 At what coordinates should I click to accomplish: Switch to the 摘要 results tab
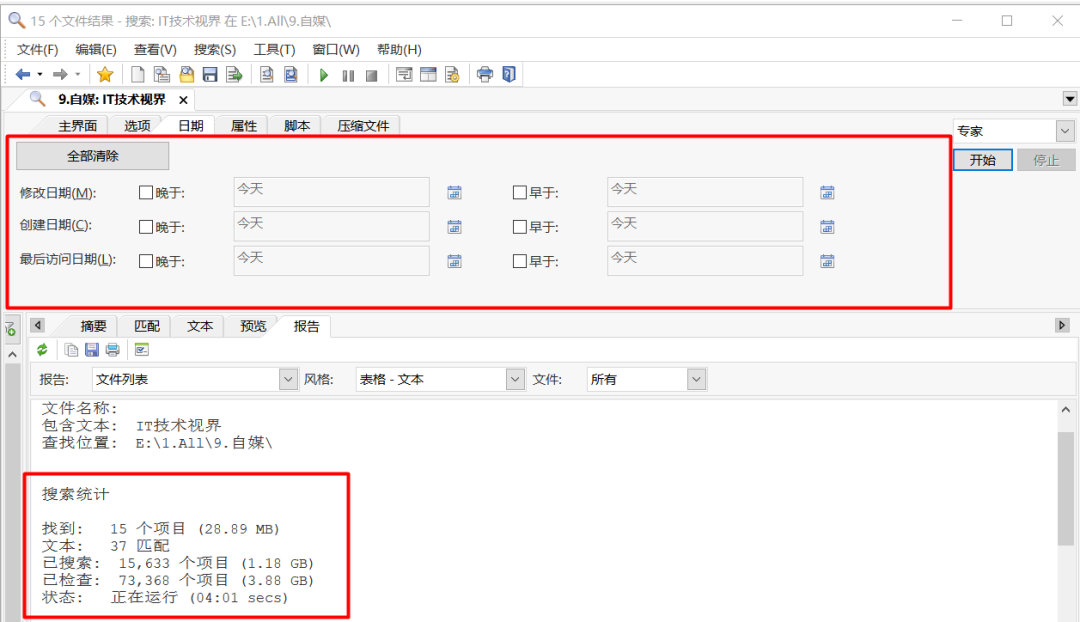pos(93,326)
